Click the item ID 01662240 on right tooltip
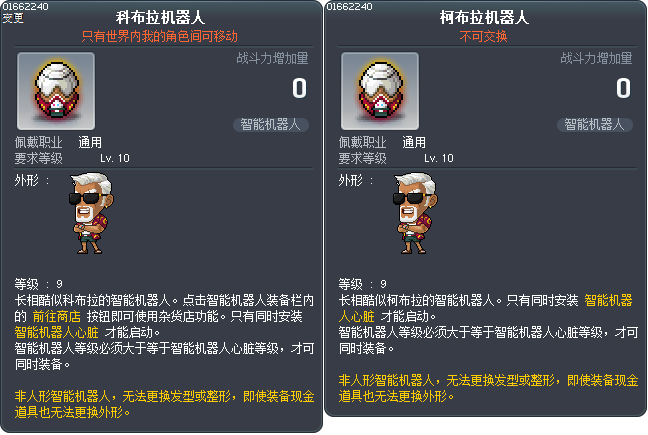Viewport: 648px width, 435px height. pos(350,6)
